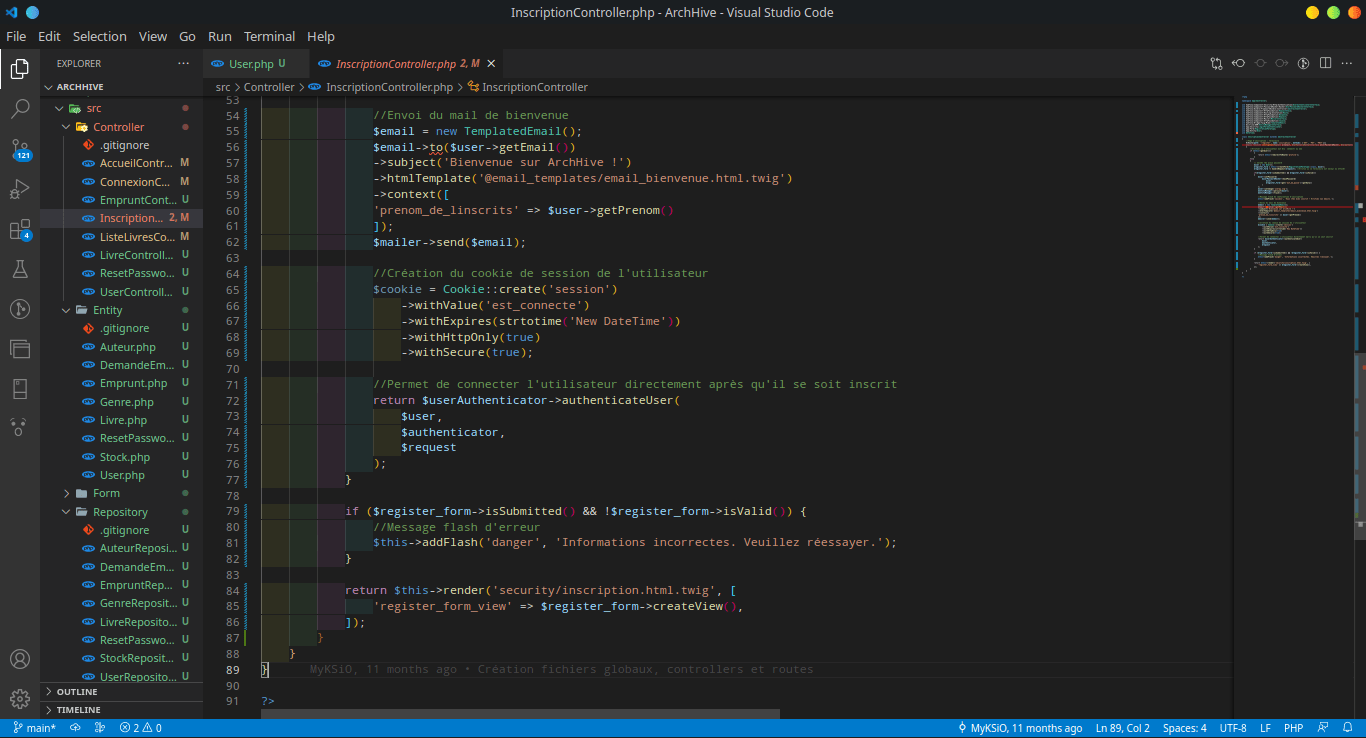
Task: Open Source Control view with 121 changes
Action: (20, 149)
